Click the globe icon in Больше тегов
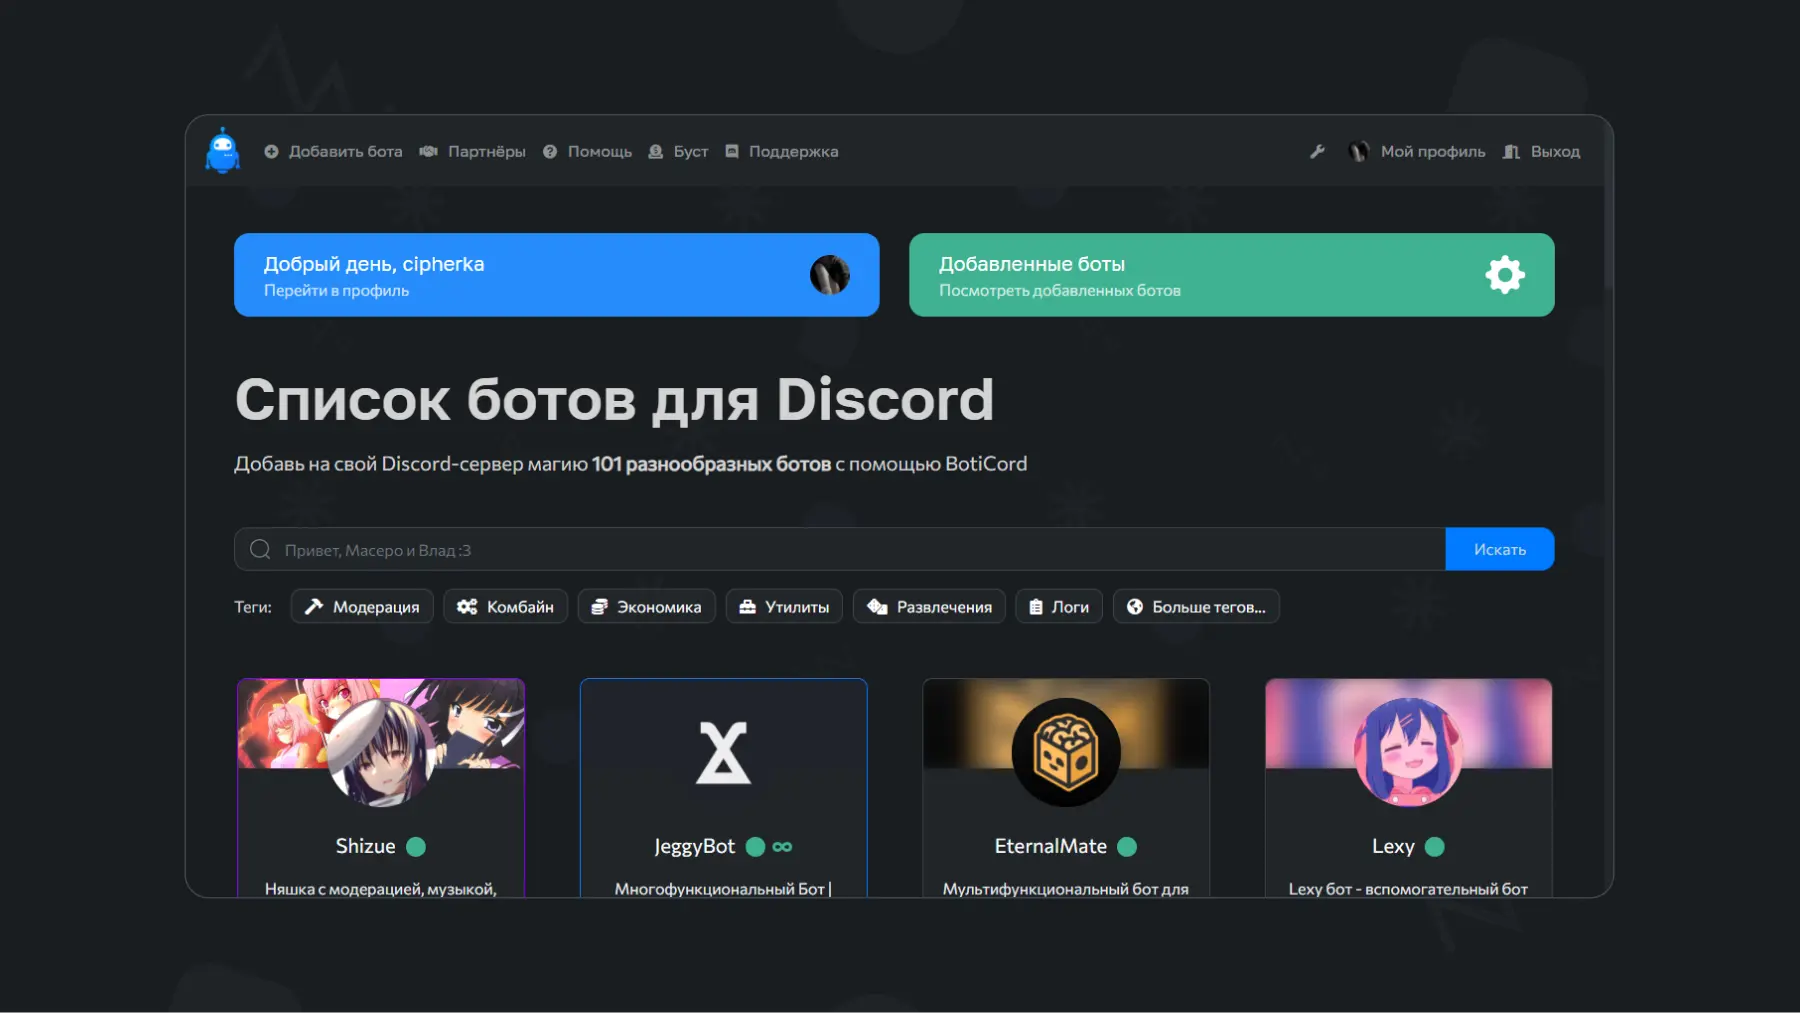Image resolution: width=1800 pixels, height=1013 pixels. [x=1135, y=607]
